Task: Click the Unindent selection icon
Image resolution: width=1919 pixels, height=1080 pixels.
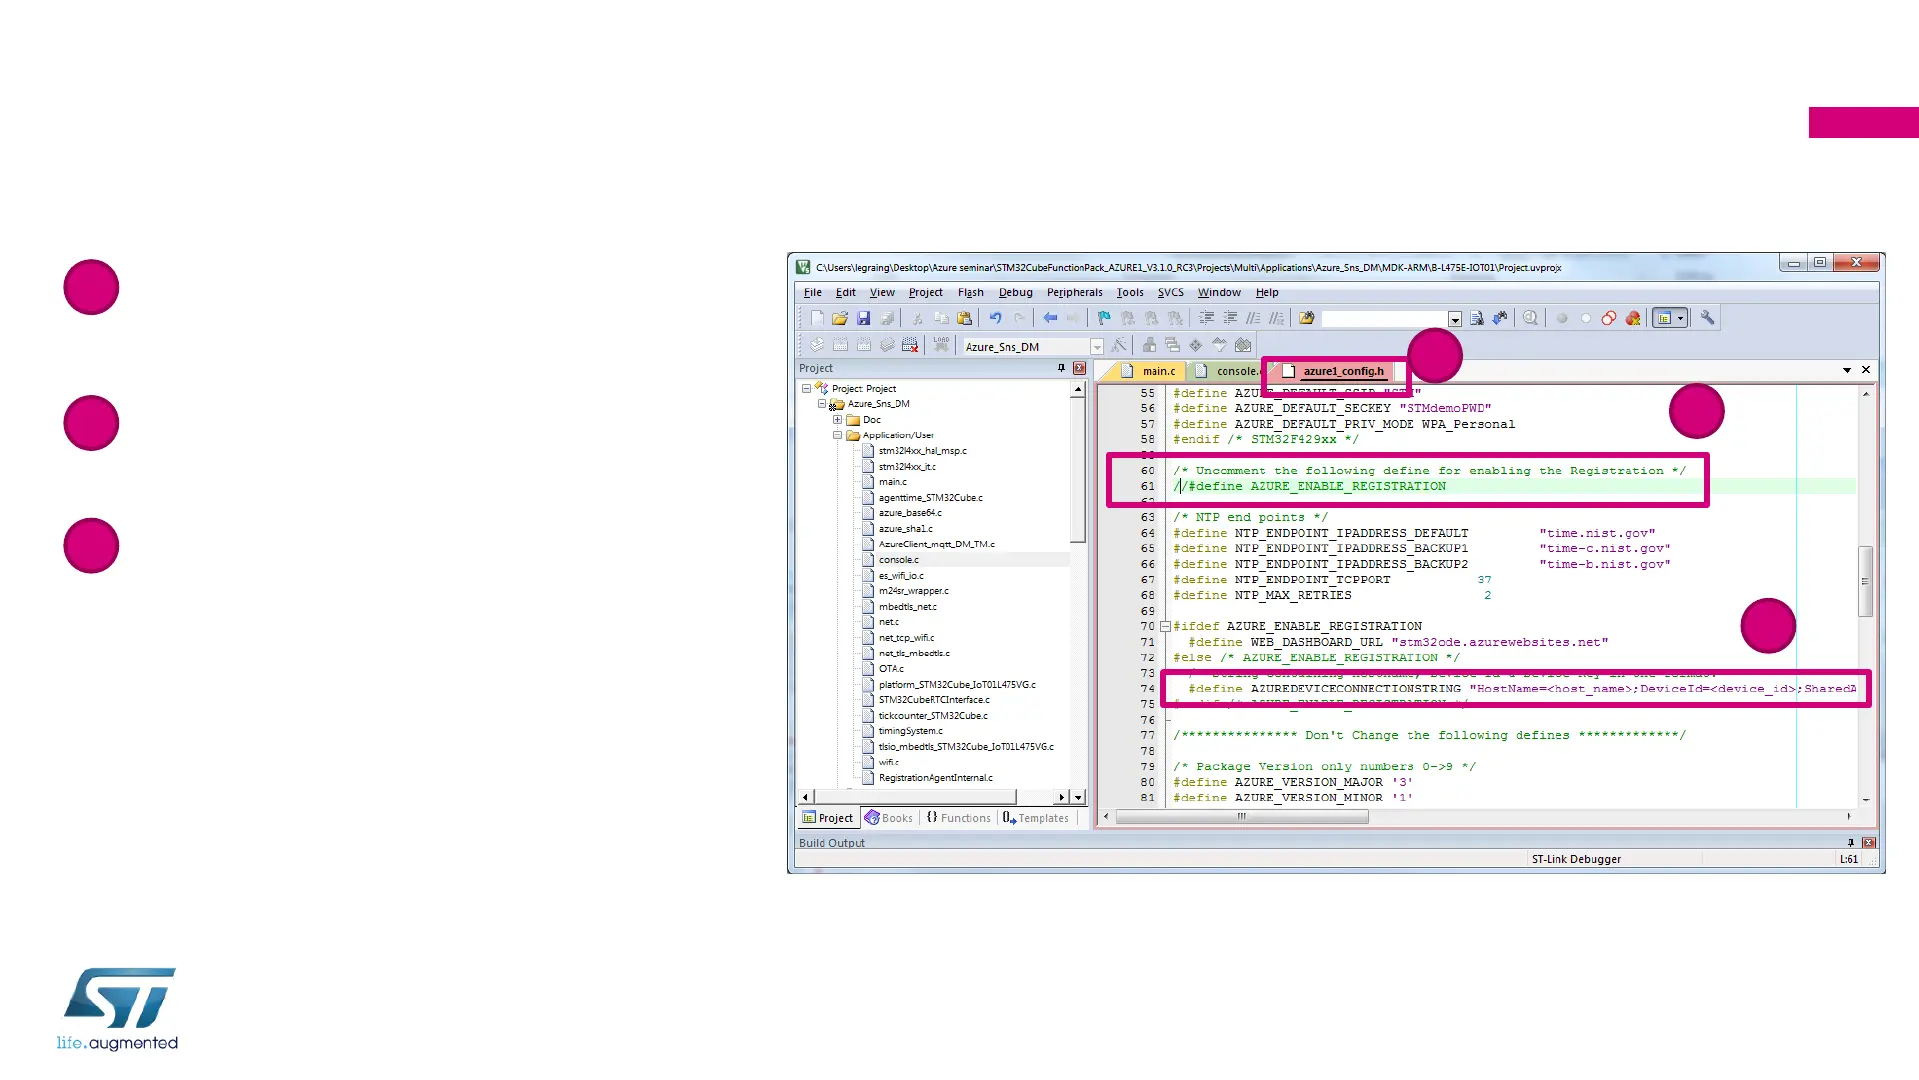Action: (1230, 318)
